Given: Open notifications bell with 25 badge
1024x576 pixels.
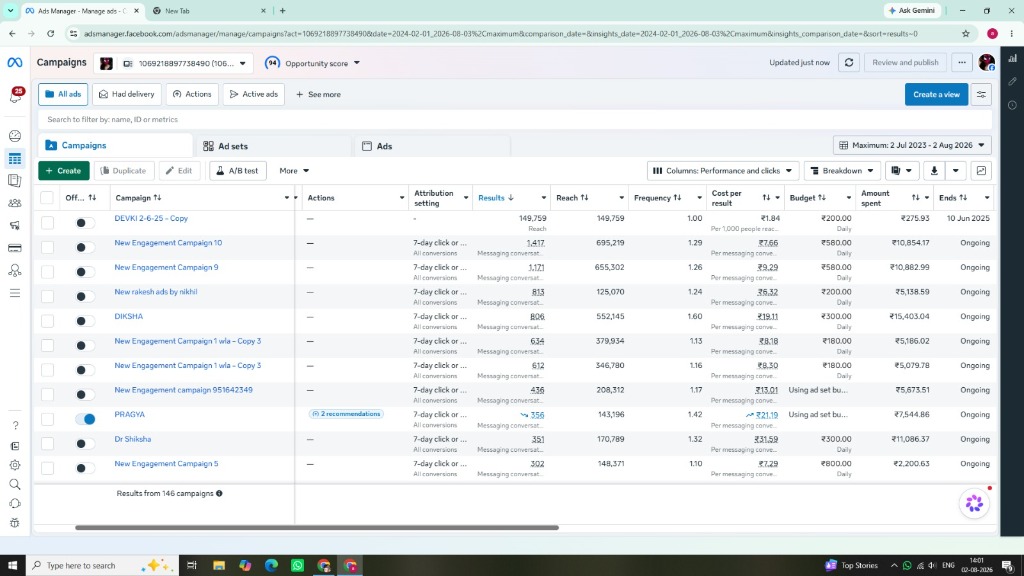Looking at the screenshot, I should pos(15,96).
